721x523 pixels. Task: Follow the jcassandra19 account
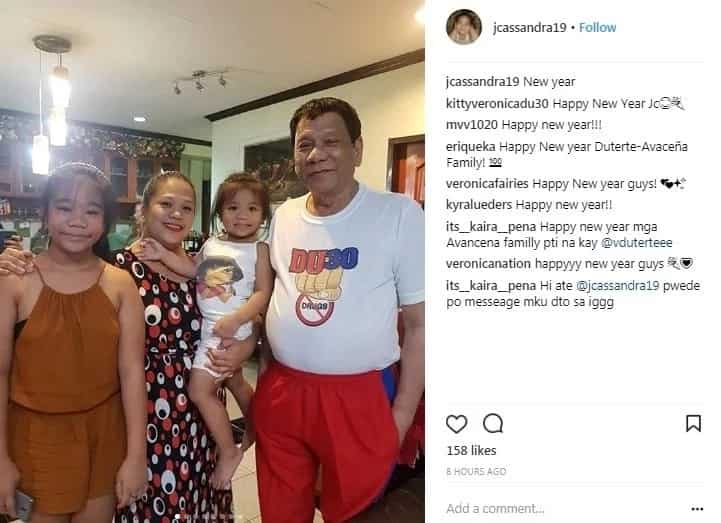pos(597,28)
